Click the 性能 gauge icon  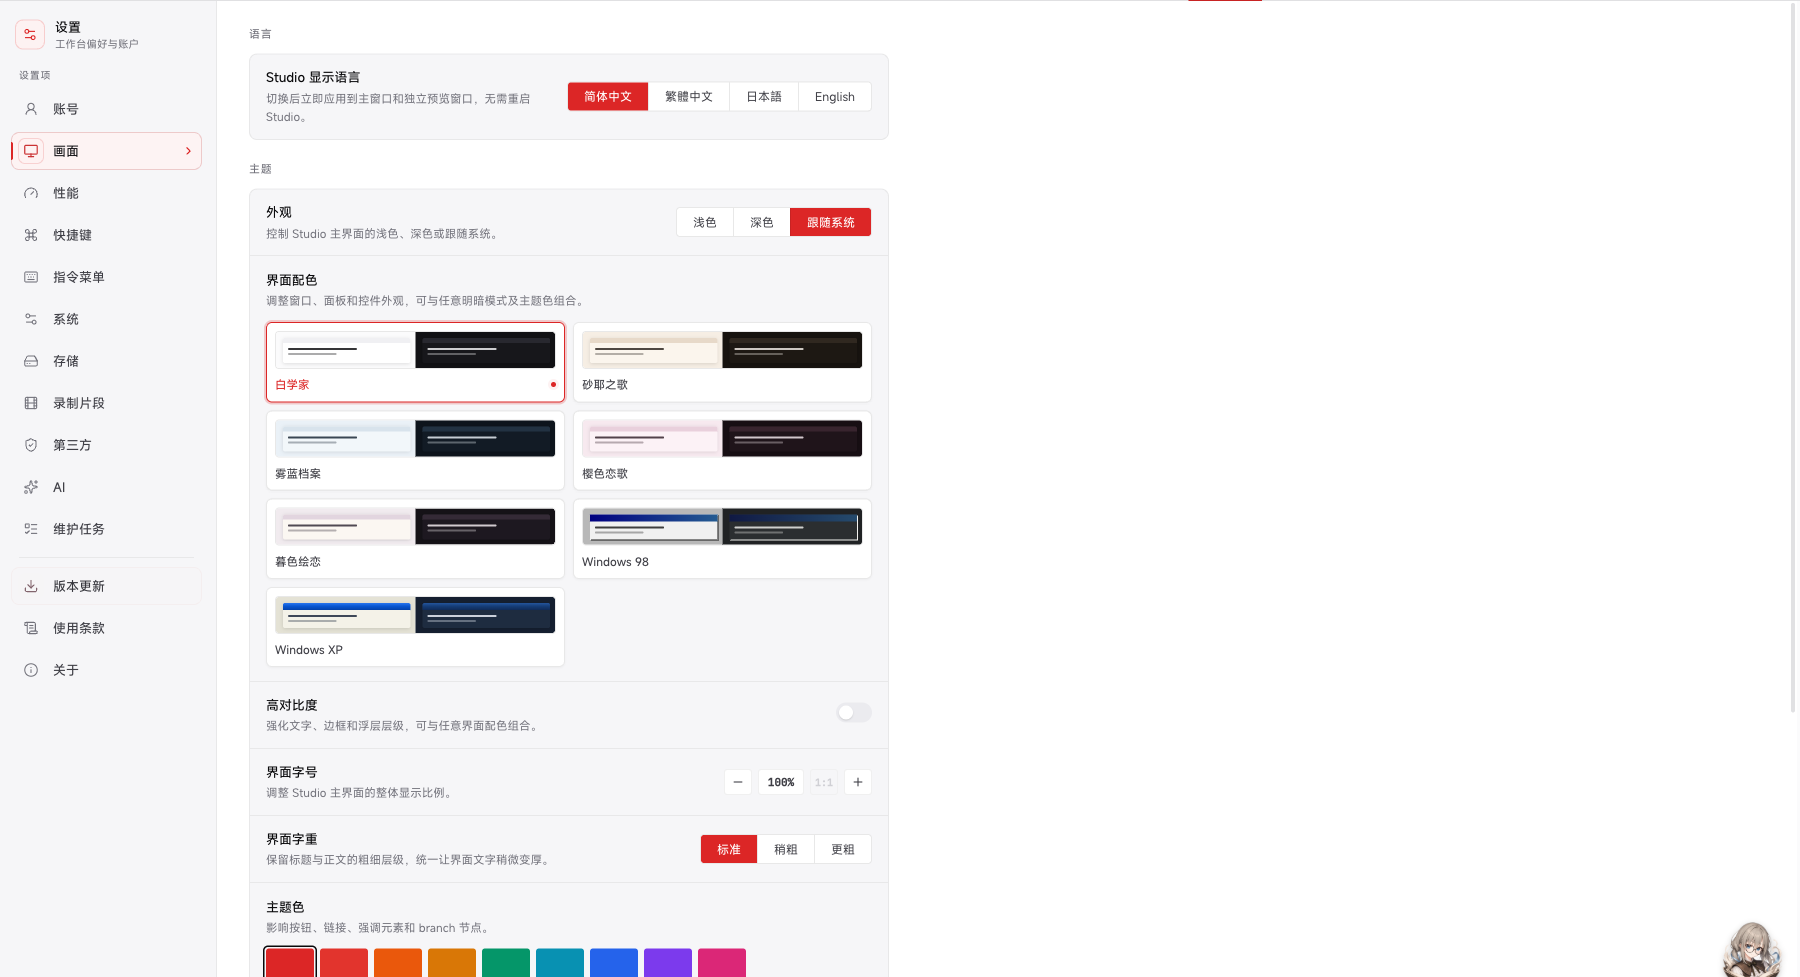[31, 193]
